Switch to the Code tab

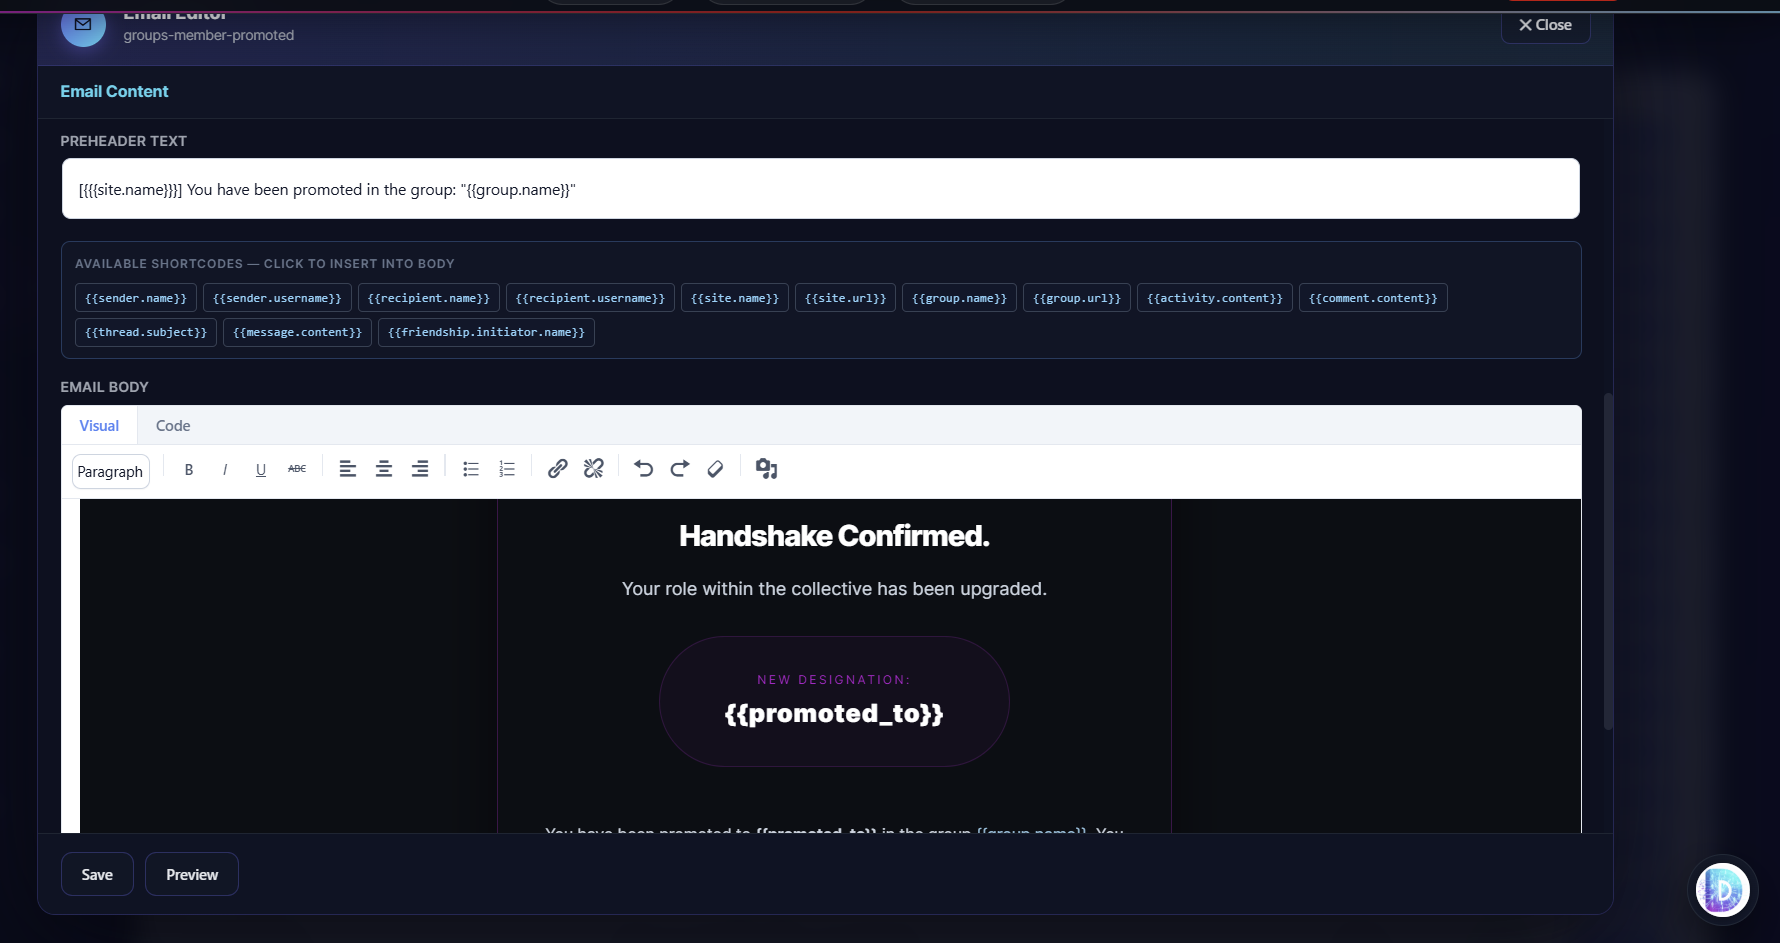coord(173,426)
